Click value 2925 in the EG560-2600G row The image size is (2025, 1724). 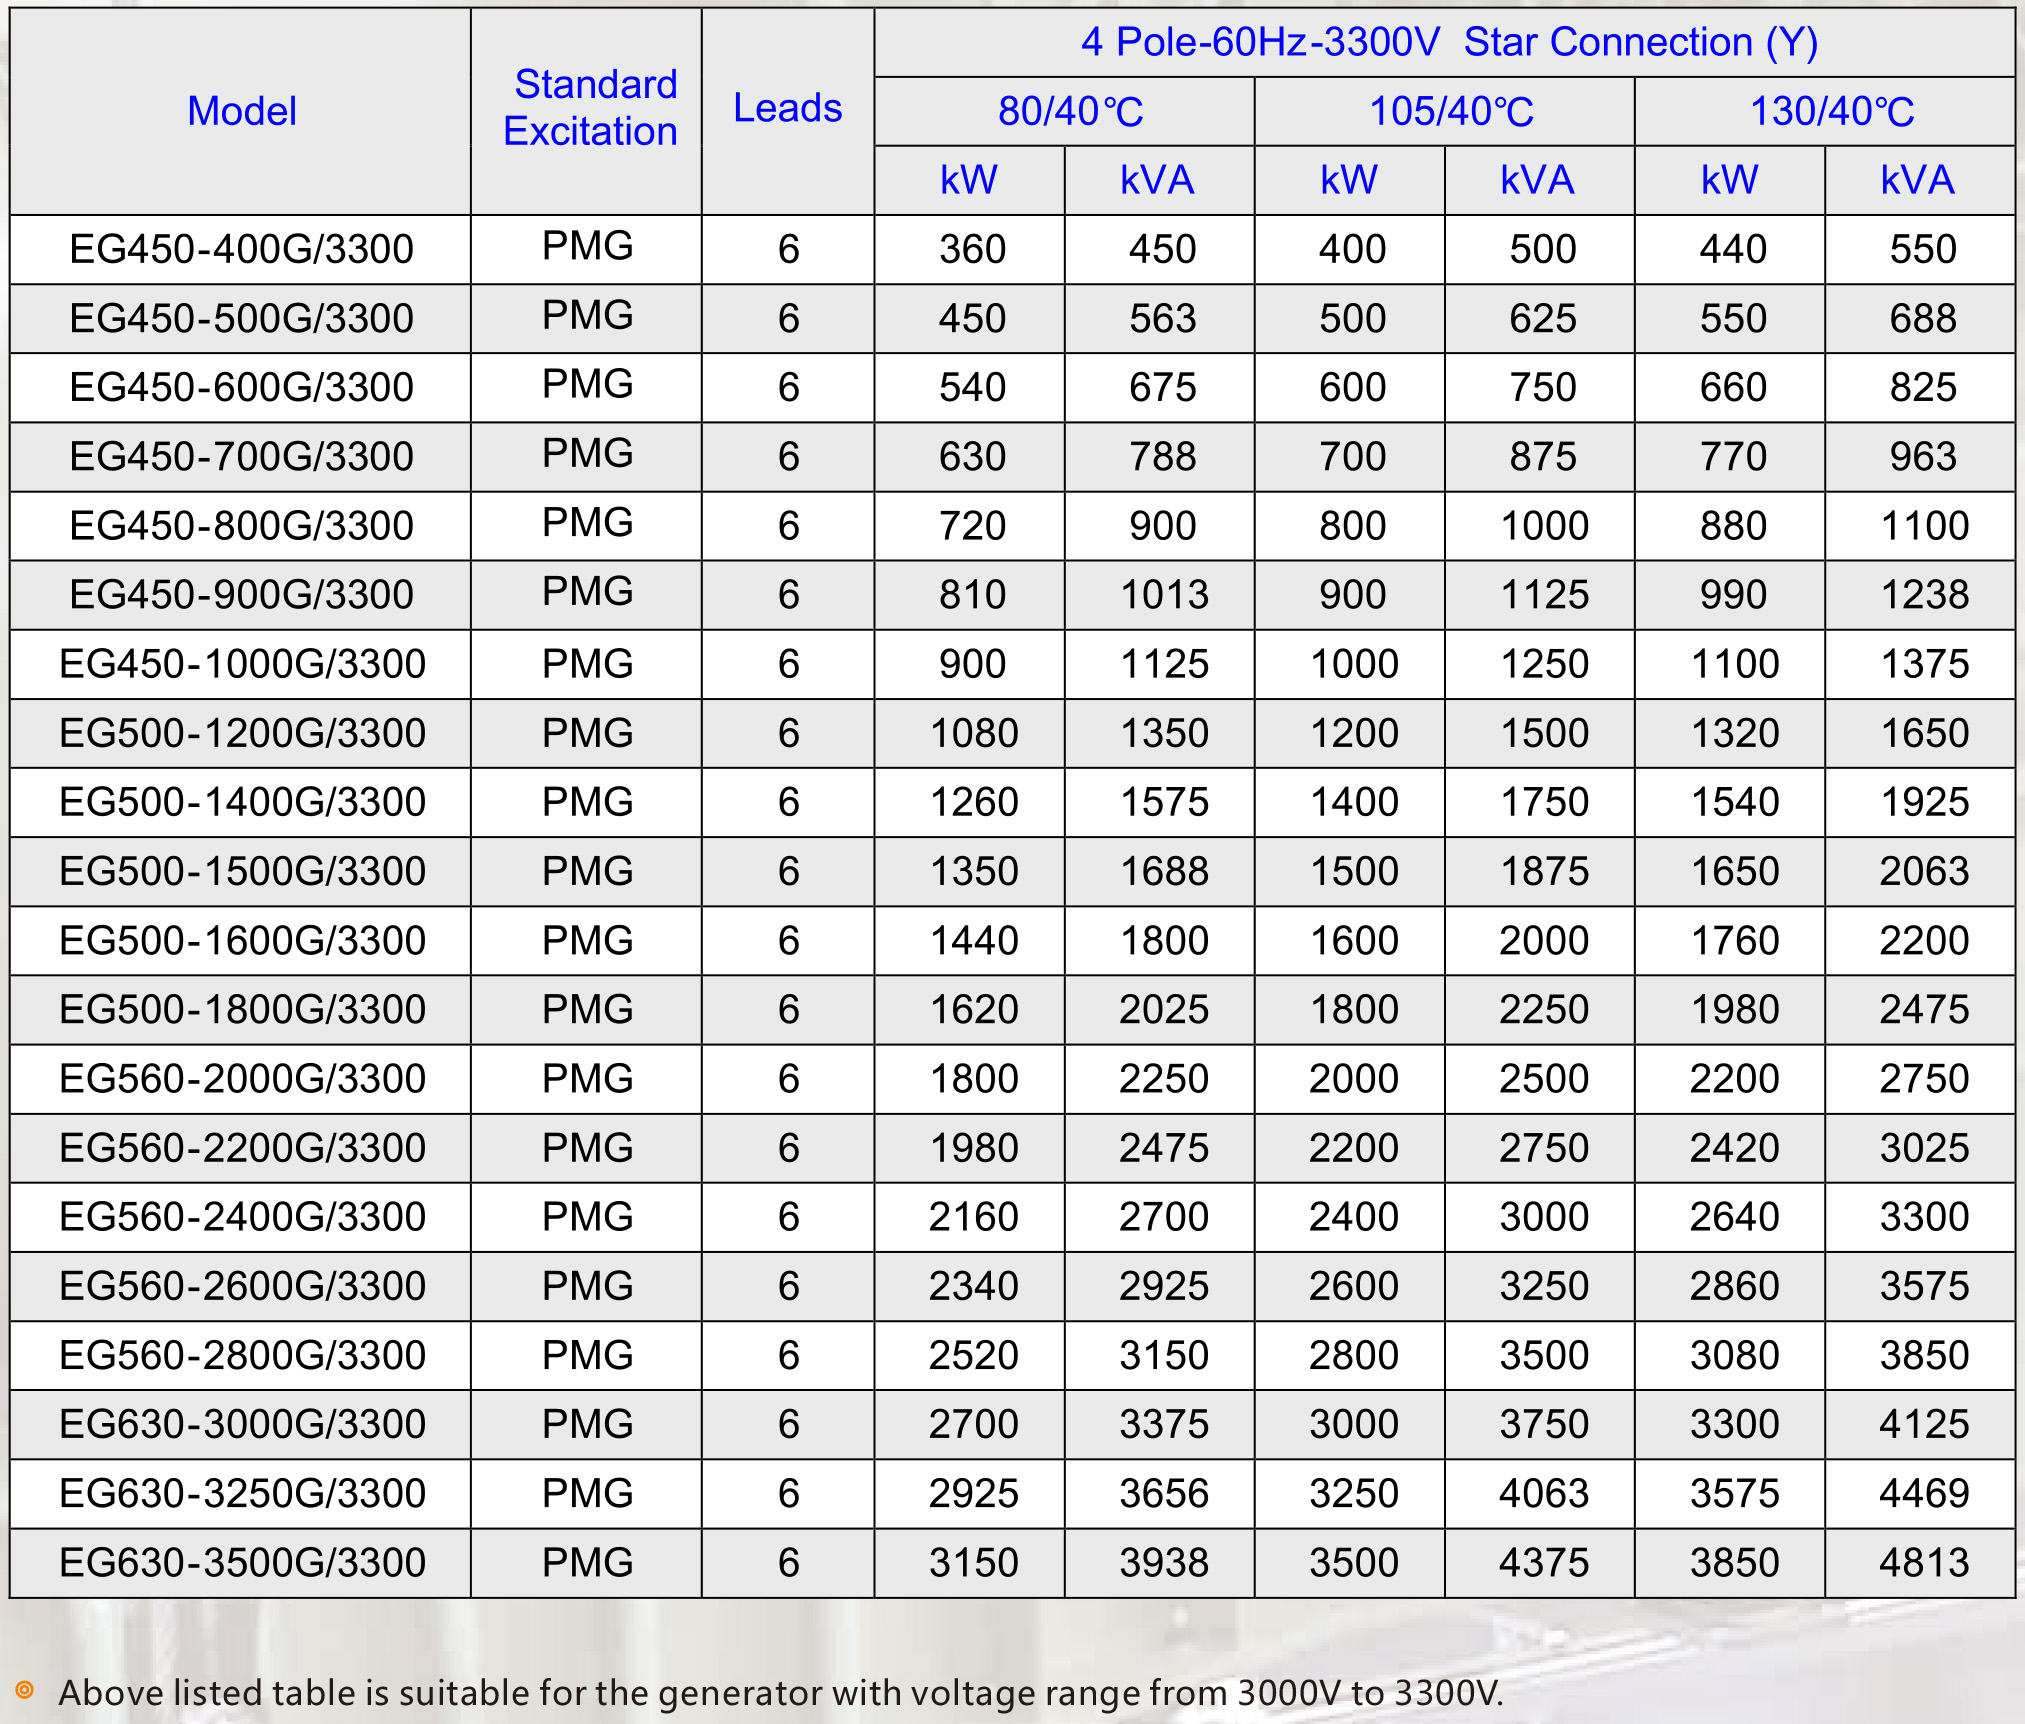tap(1164, 1285)
